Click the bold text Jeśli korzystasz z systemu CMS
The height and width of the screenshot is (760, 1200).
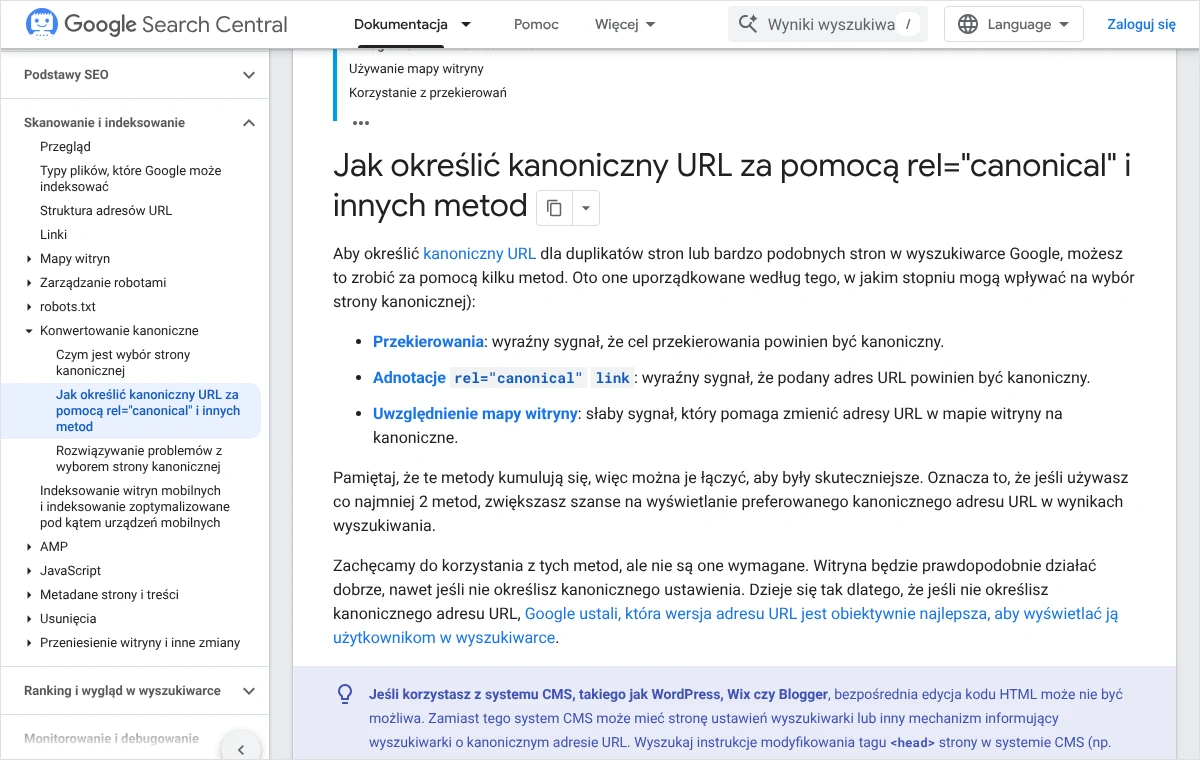[x=598, y=694]
